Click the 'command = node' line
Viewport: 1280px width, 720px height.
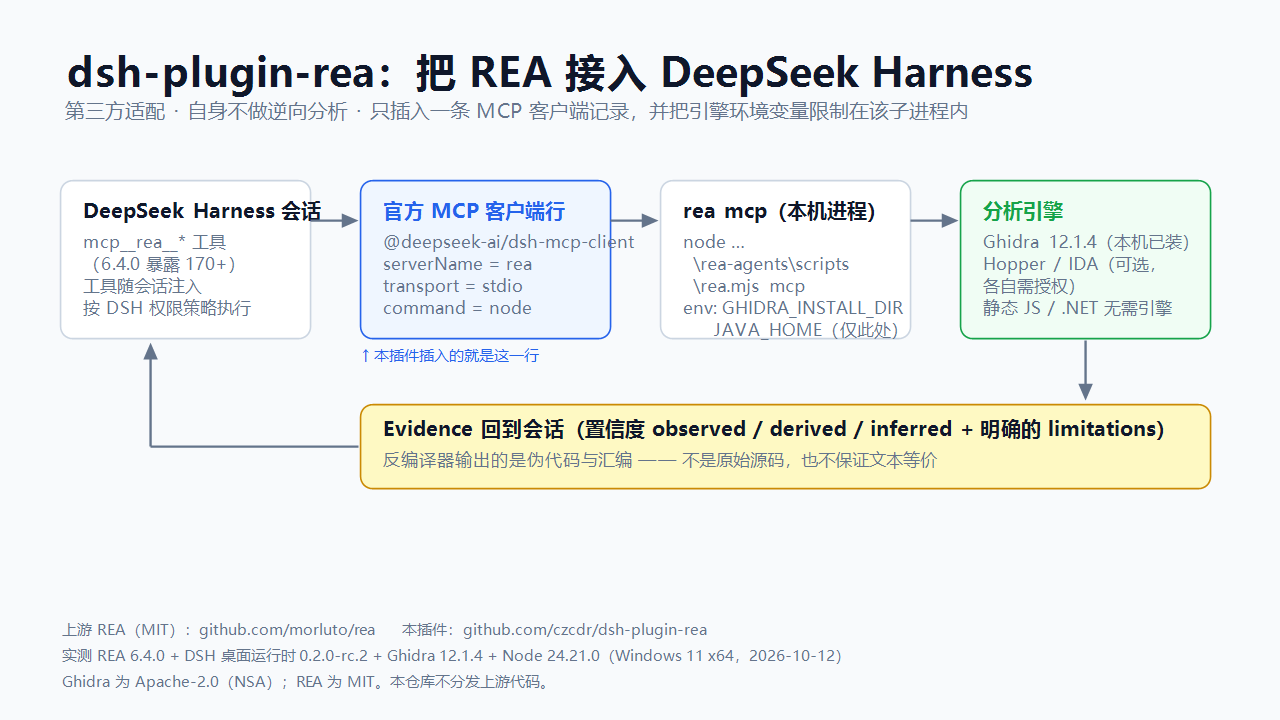pos(457,308)
